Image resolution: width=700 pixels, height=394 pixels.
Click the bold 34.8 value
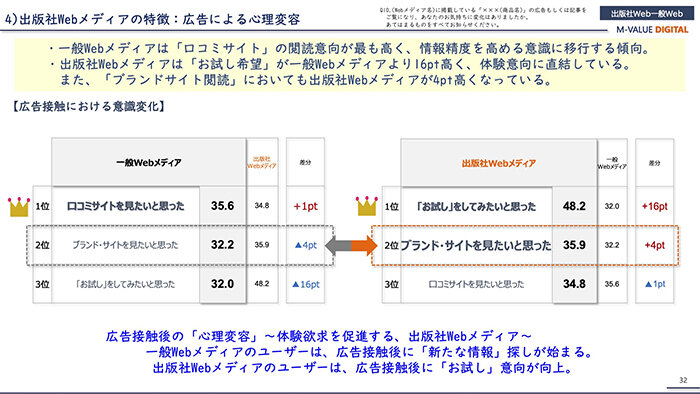pos(574,284)
